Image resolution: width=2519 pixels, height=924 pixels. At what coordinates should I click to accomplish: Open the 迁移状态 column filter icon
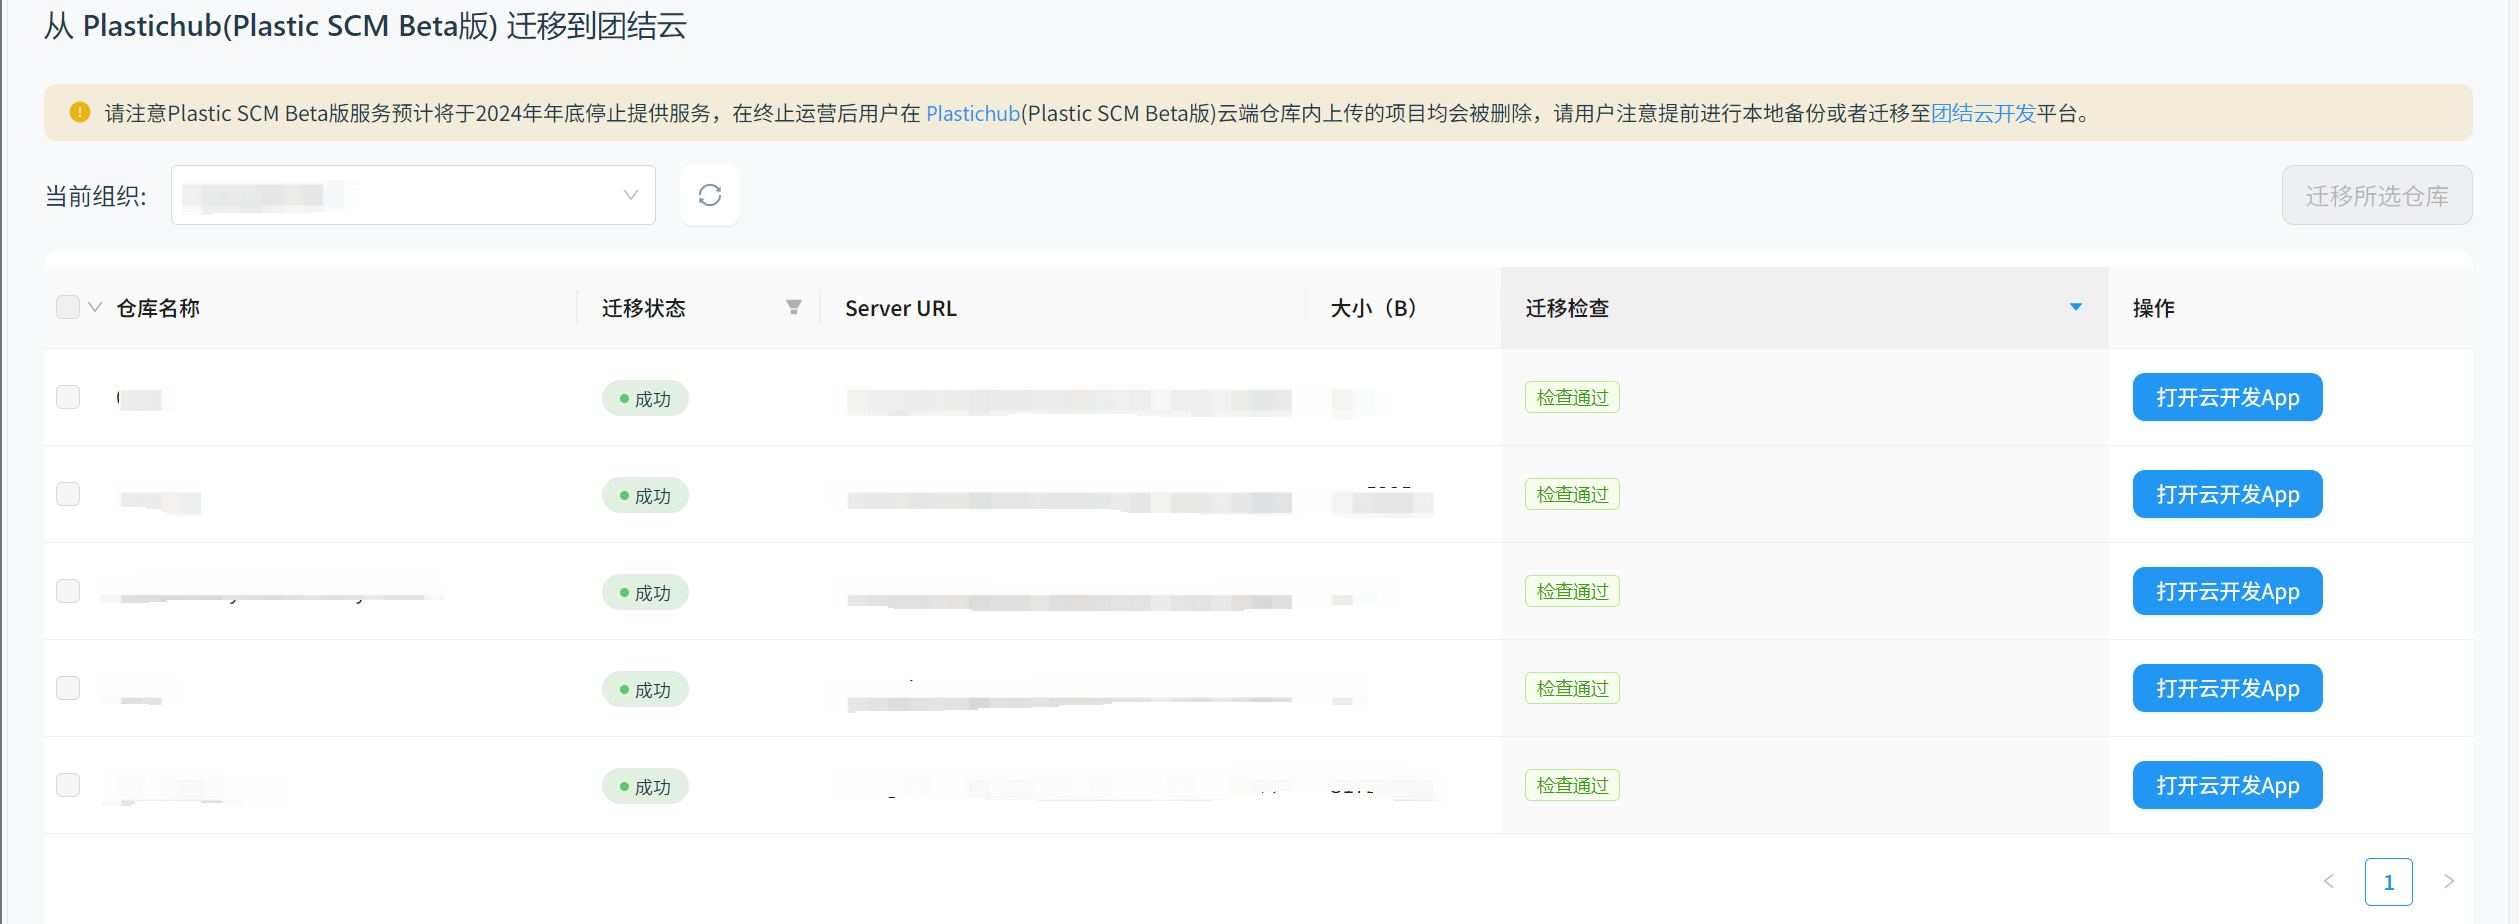click(794, 307)
